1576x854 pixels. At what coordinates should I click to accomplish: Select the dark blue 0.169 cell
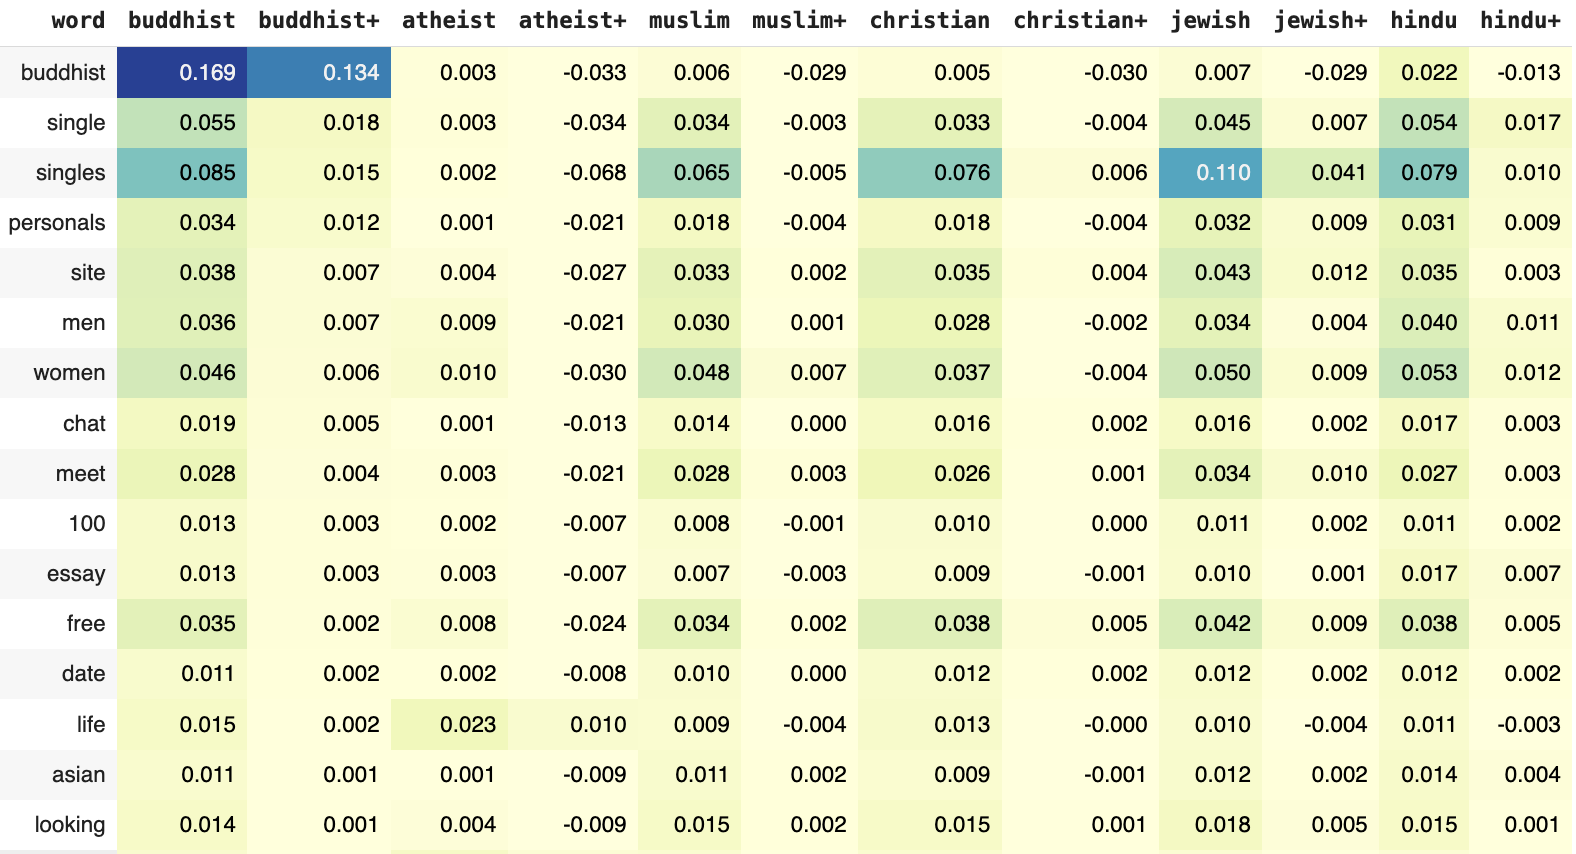pyautogui.click(x=182, y=72)
